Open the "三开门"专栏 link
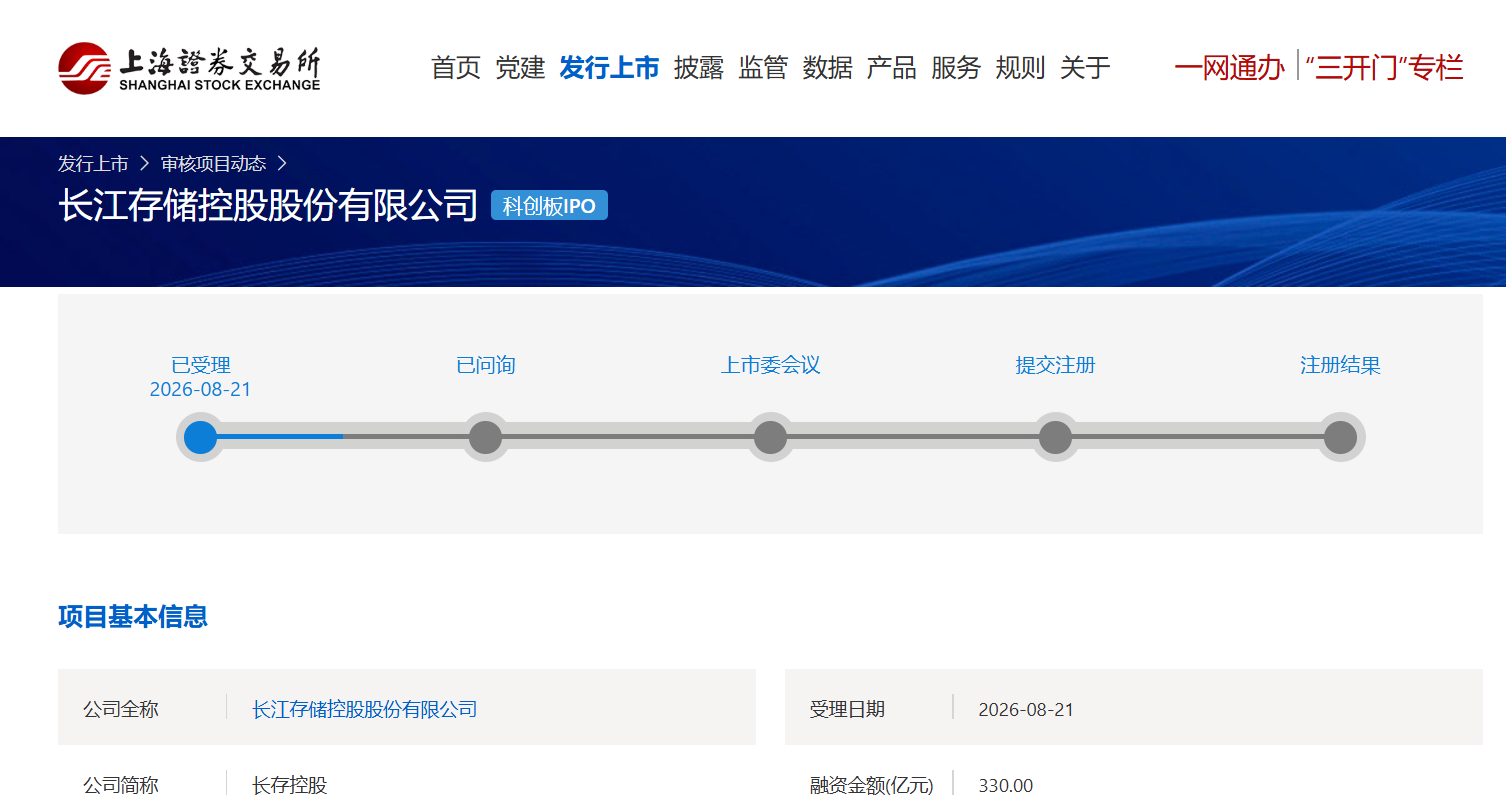Viewport: 1506px width, 812px height. click(x=1384, y=68)
